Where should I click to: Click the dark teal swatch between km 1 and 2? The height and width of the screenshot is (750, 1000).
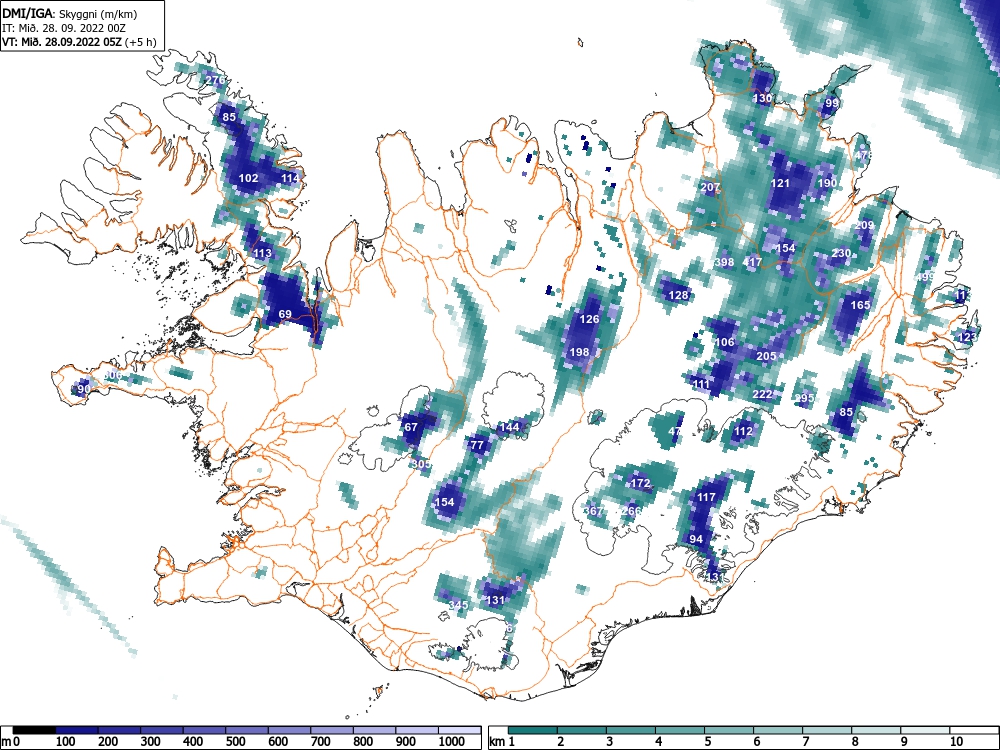tap(533, 730)
